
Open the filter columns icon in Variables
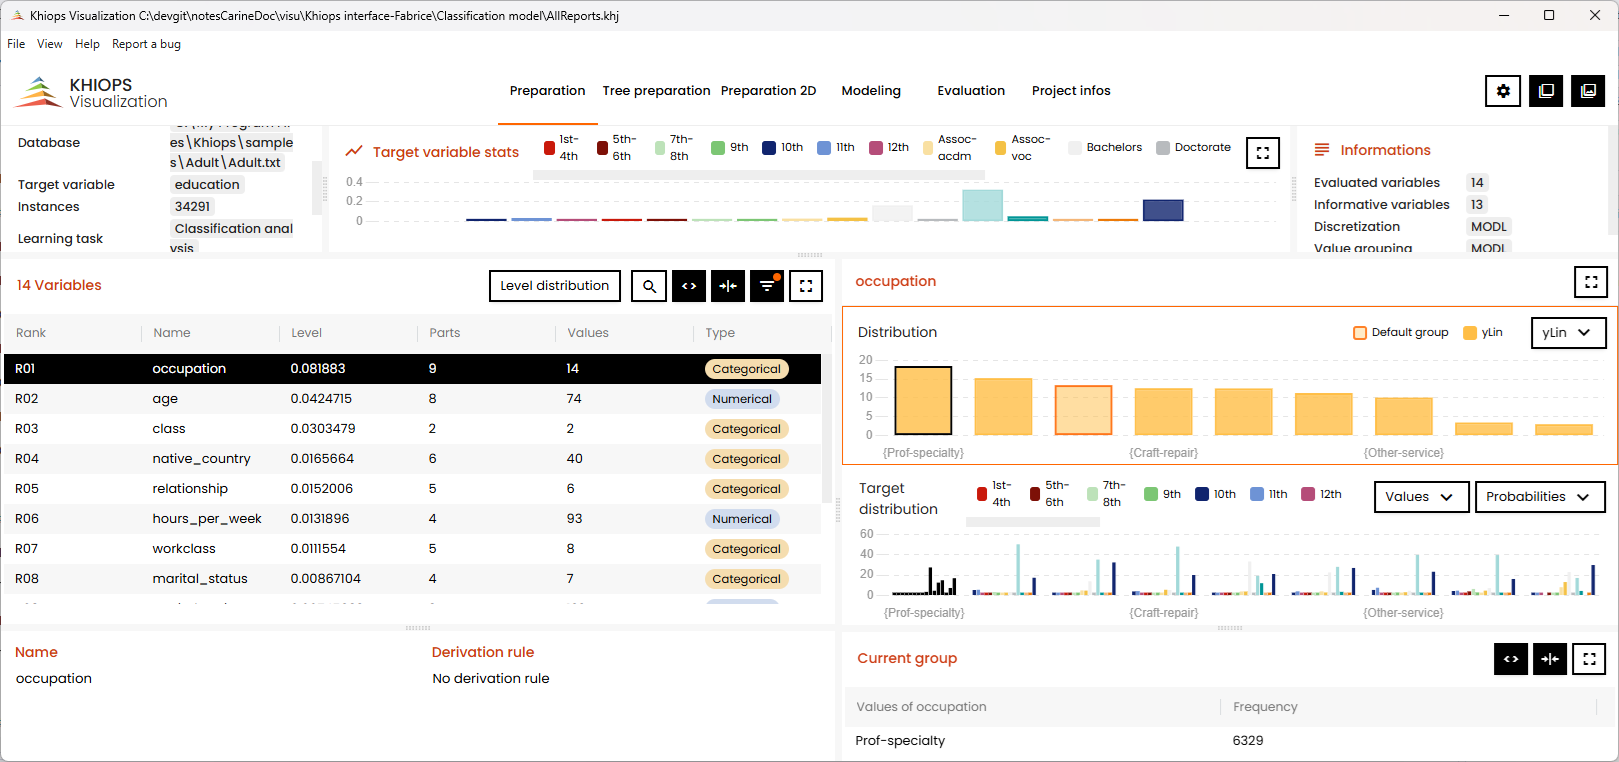pyautogui.click(x=767, y=286)
